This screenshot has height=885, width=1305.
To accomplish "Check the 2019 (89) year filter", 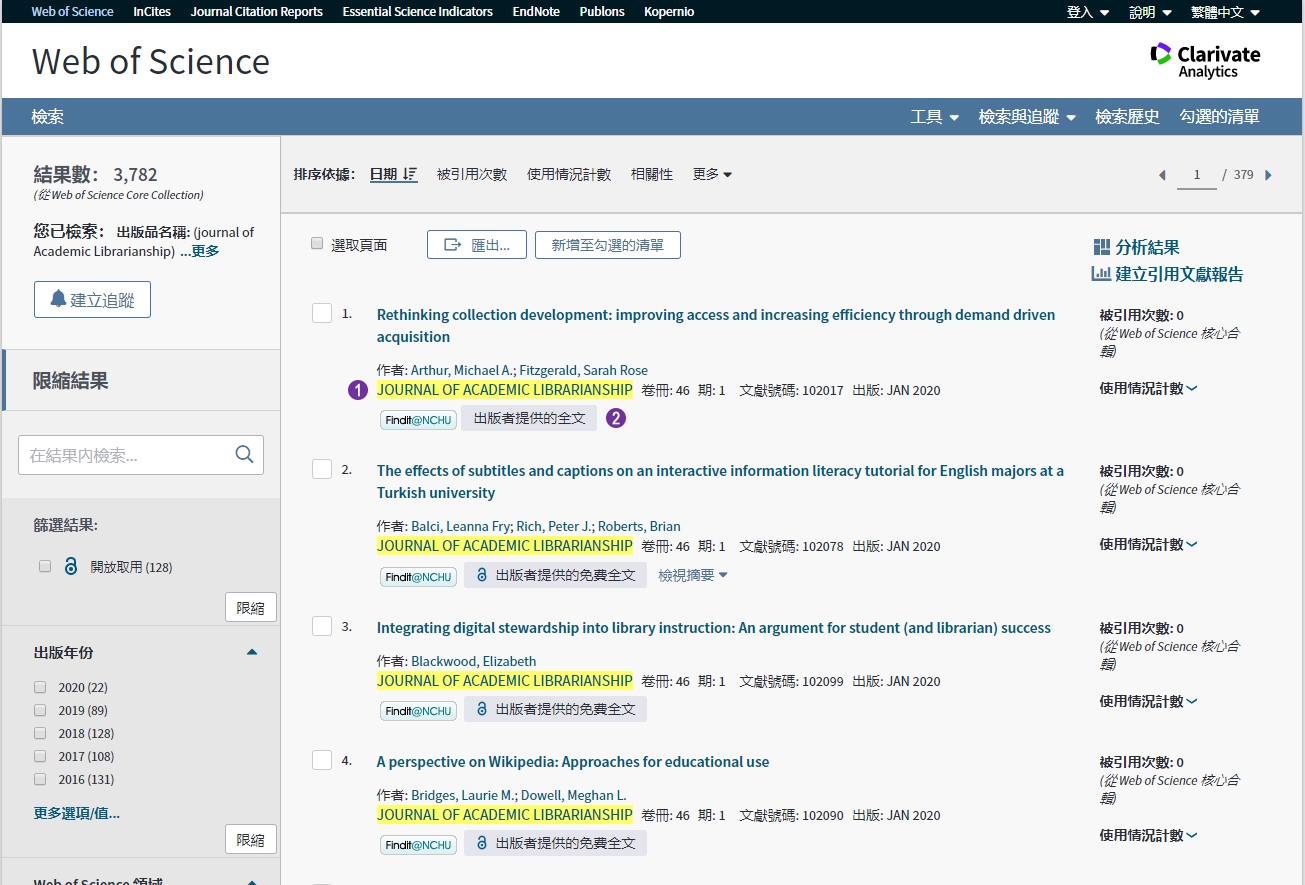I will [40, 710].
